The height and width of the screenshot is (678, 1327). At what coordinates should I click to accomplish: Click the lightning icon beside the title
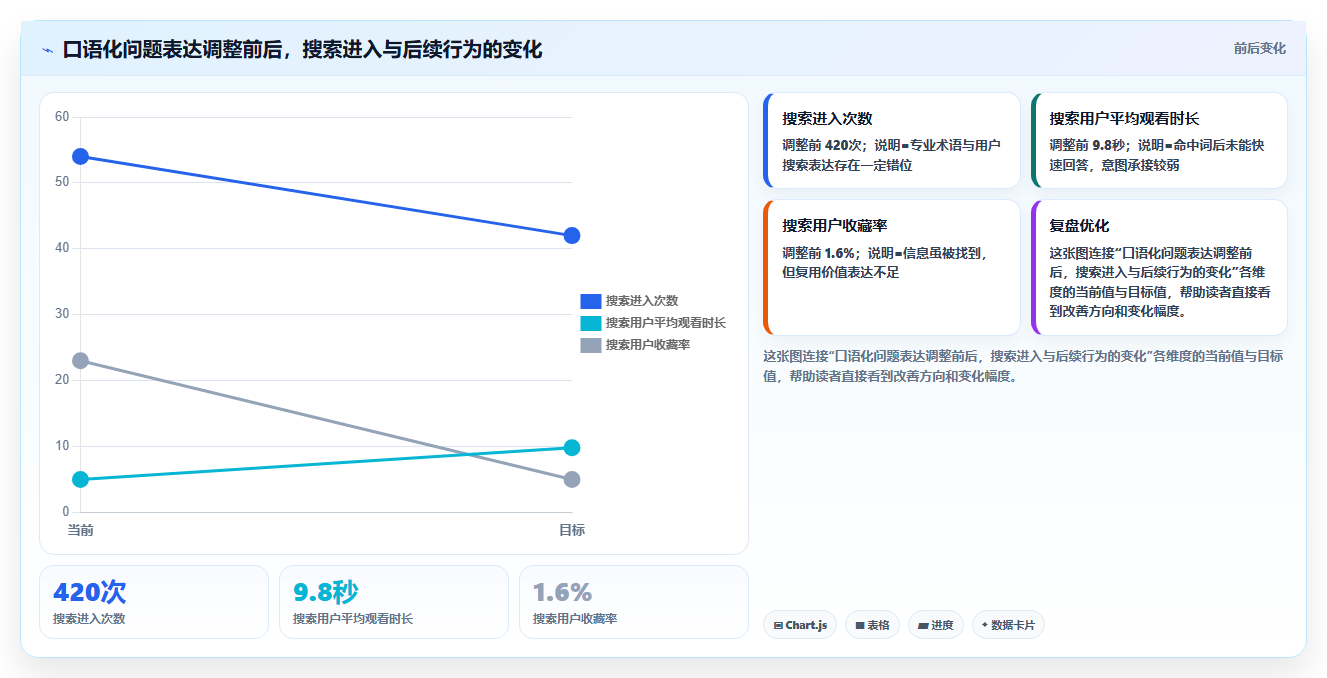point(47,50)
